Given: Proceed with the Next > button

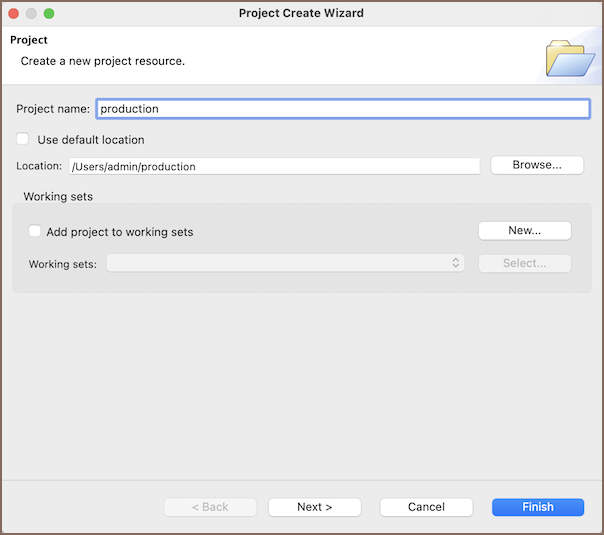Looking at the screenshot, I should click(314, 507).
